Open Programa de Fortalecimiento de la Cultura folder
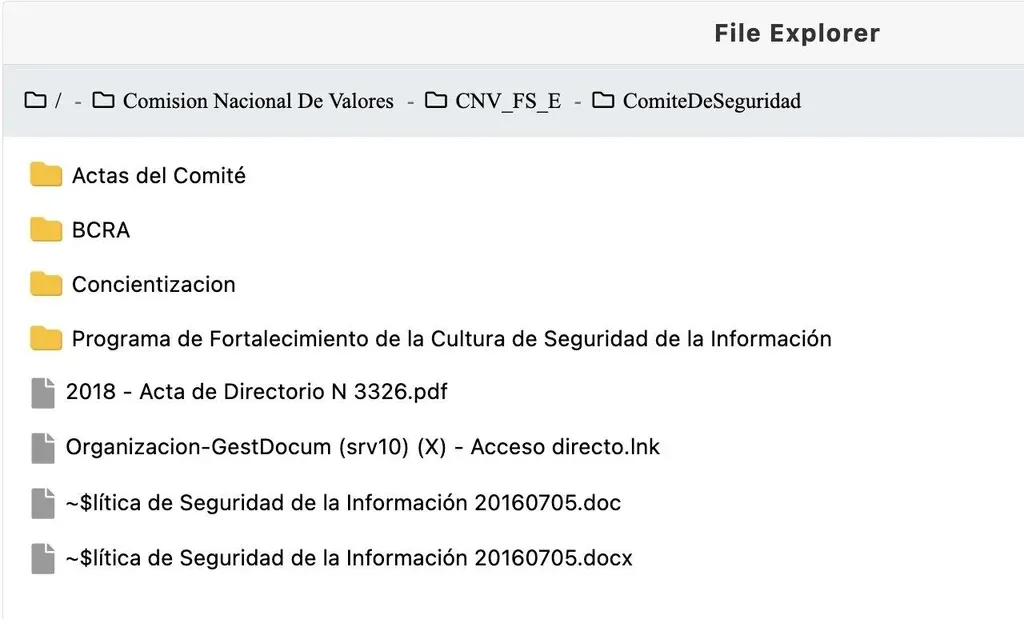This screenshot has height=619, width=1024. [451, 339]
